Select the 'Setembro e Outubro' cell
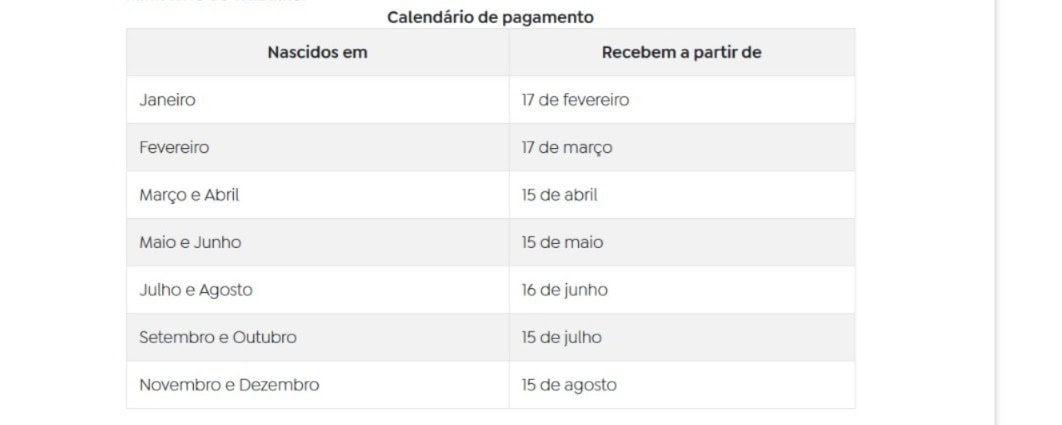Screen dimensions: 1062x425 pyautogui.click(x=318, y=337)
